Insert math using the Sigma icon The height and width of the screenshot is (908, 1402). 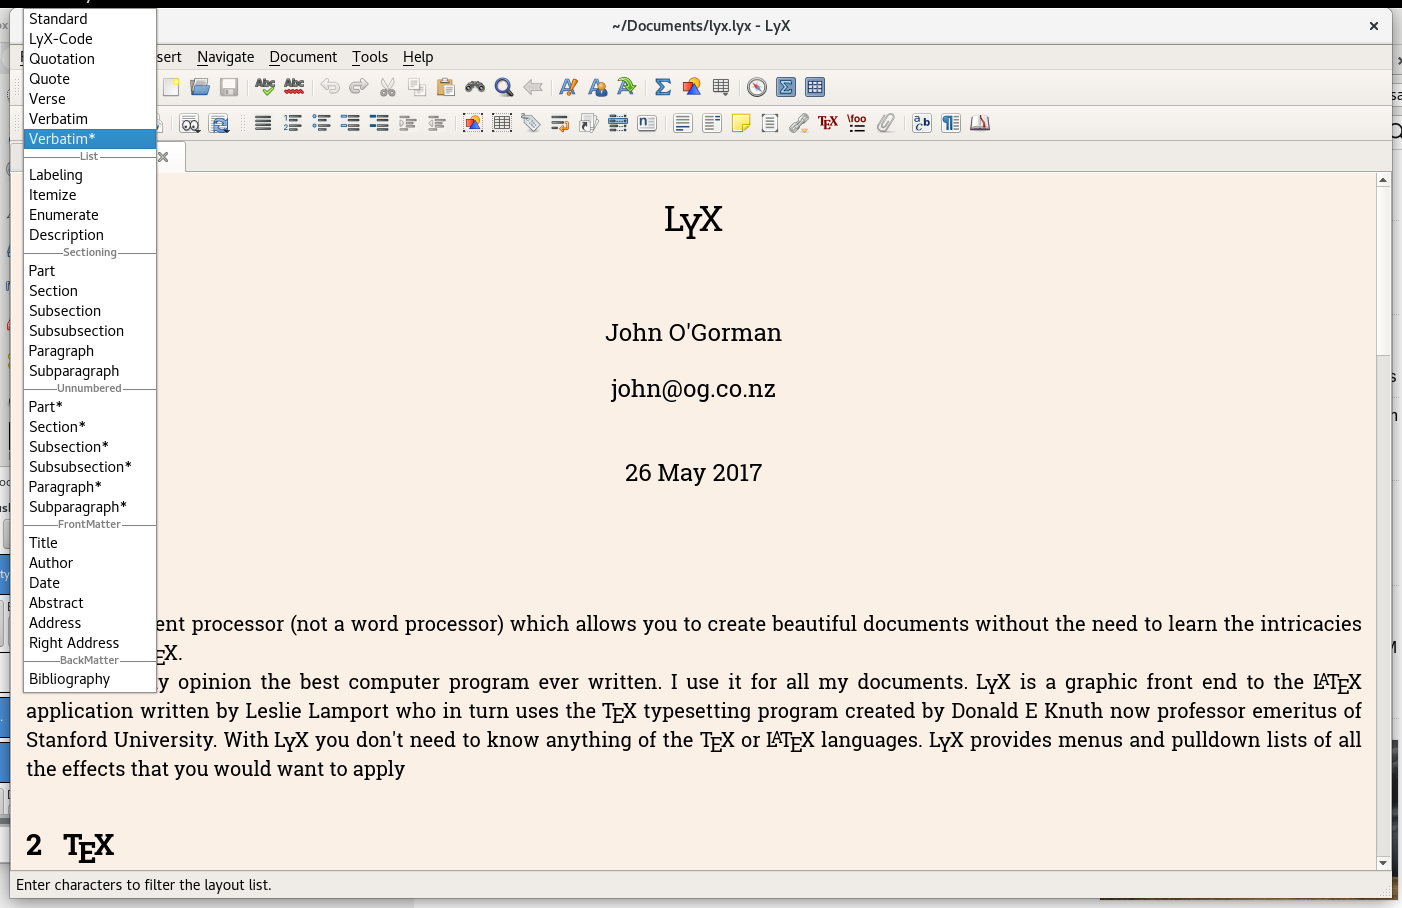662,87
